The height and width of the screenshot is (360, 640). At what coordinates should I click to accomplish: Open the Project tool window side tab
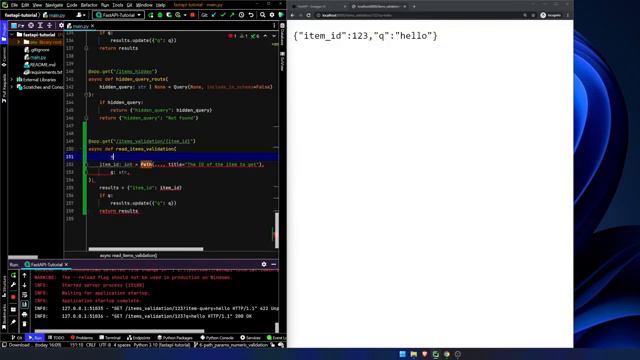4,32
